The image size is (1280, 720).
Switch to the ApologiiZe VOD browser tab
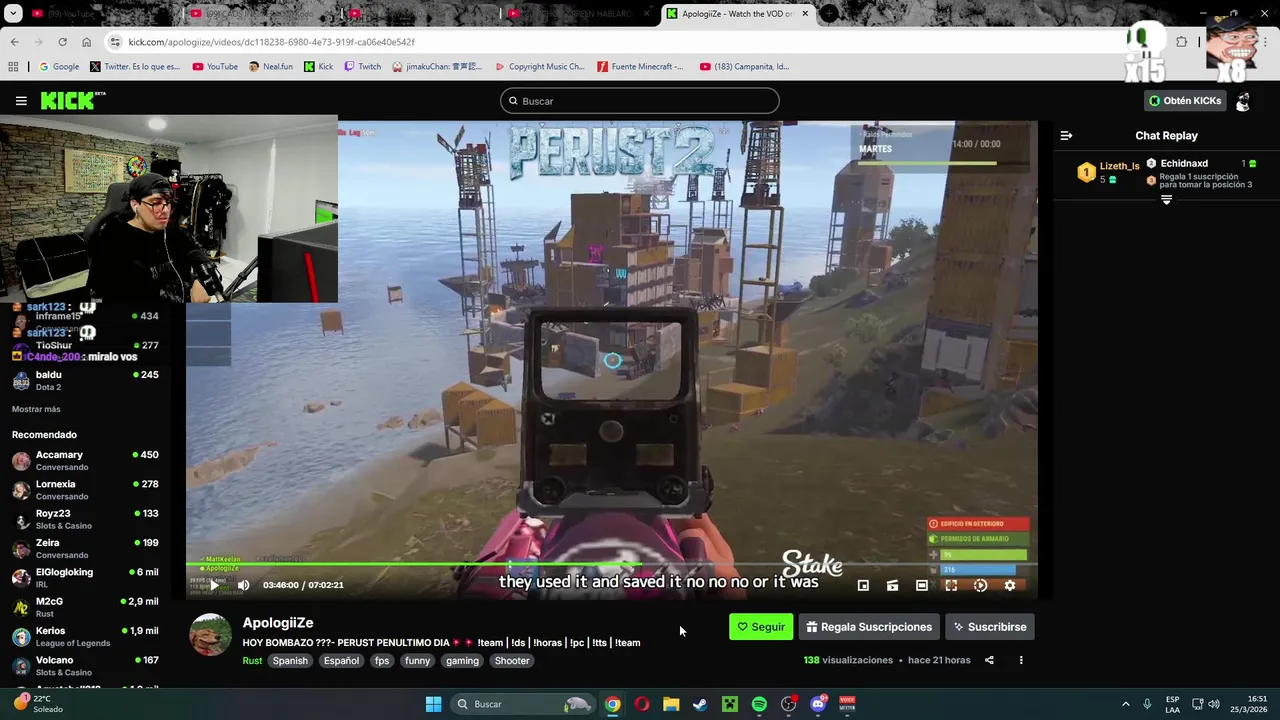click(x=737, y=14)
